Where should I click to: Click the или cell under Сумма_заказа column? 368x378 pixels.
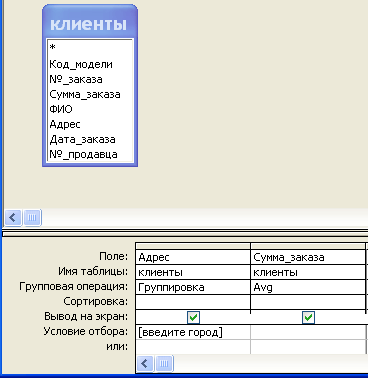tap(308, 347)
